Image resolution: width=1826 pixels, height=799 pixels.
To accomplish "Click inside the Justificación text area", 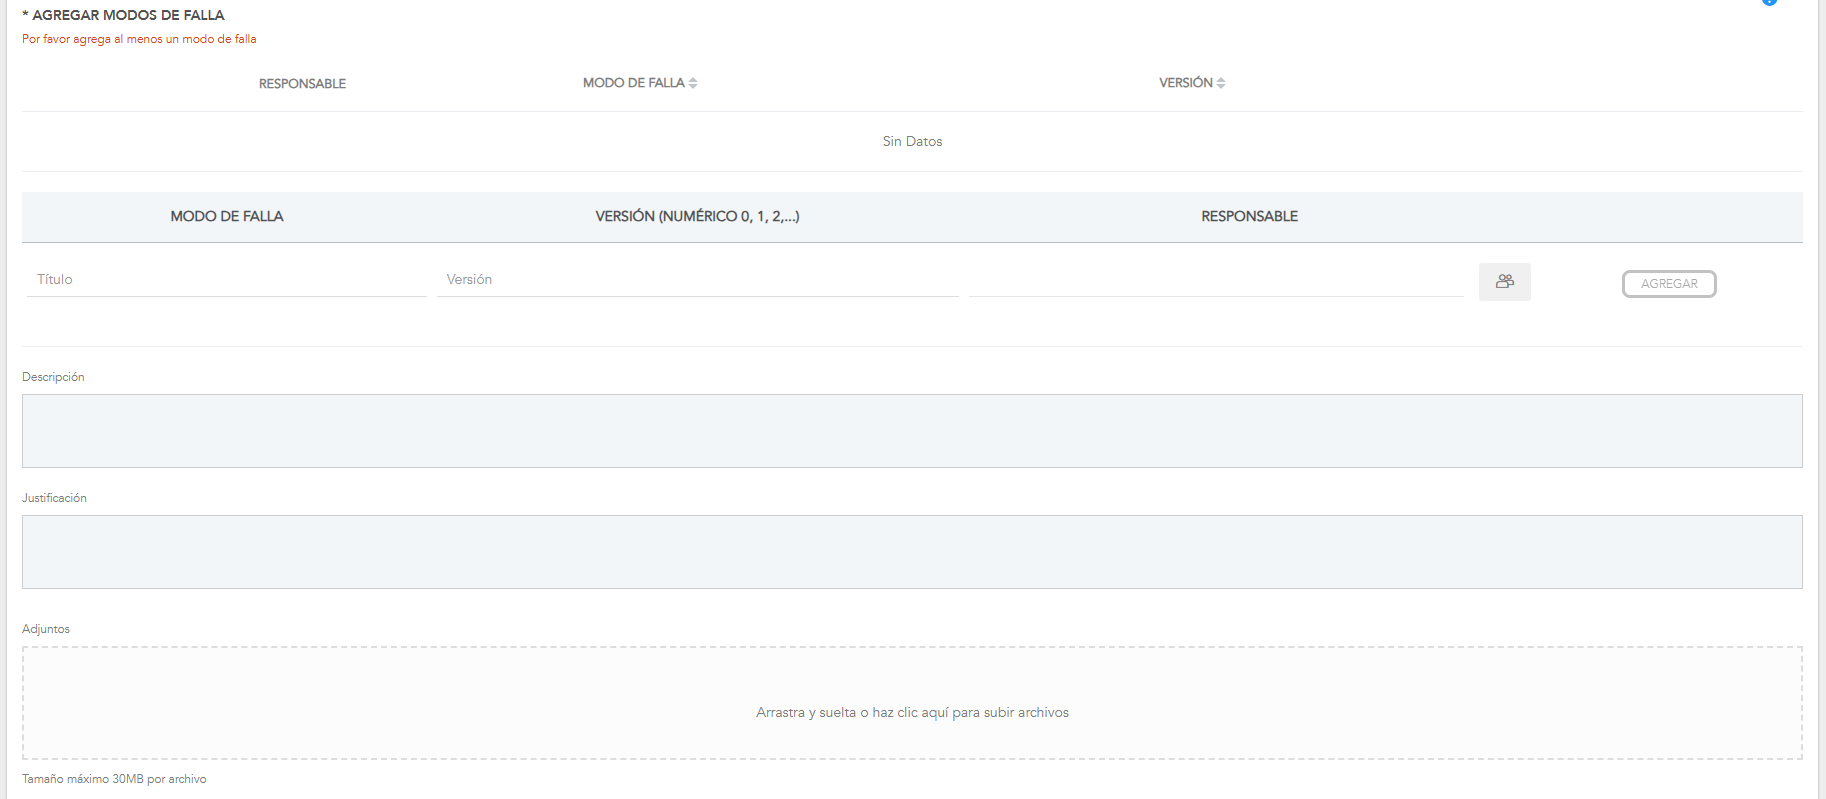I will pyautogui.click(x=912, y=552).
